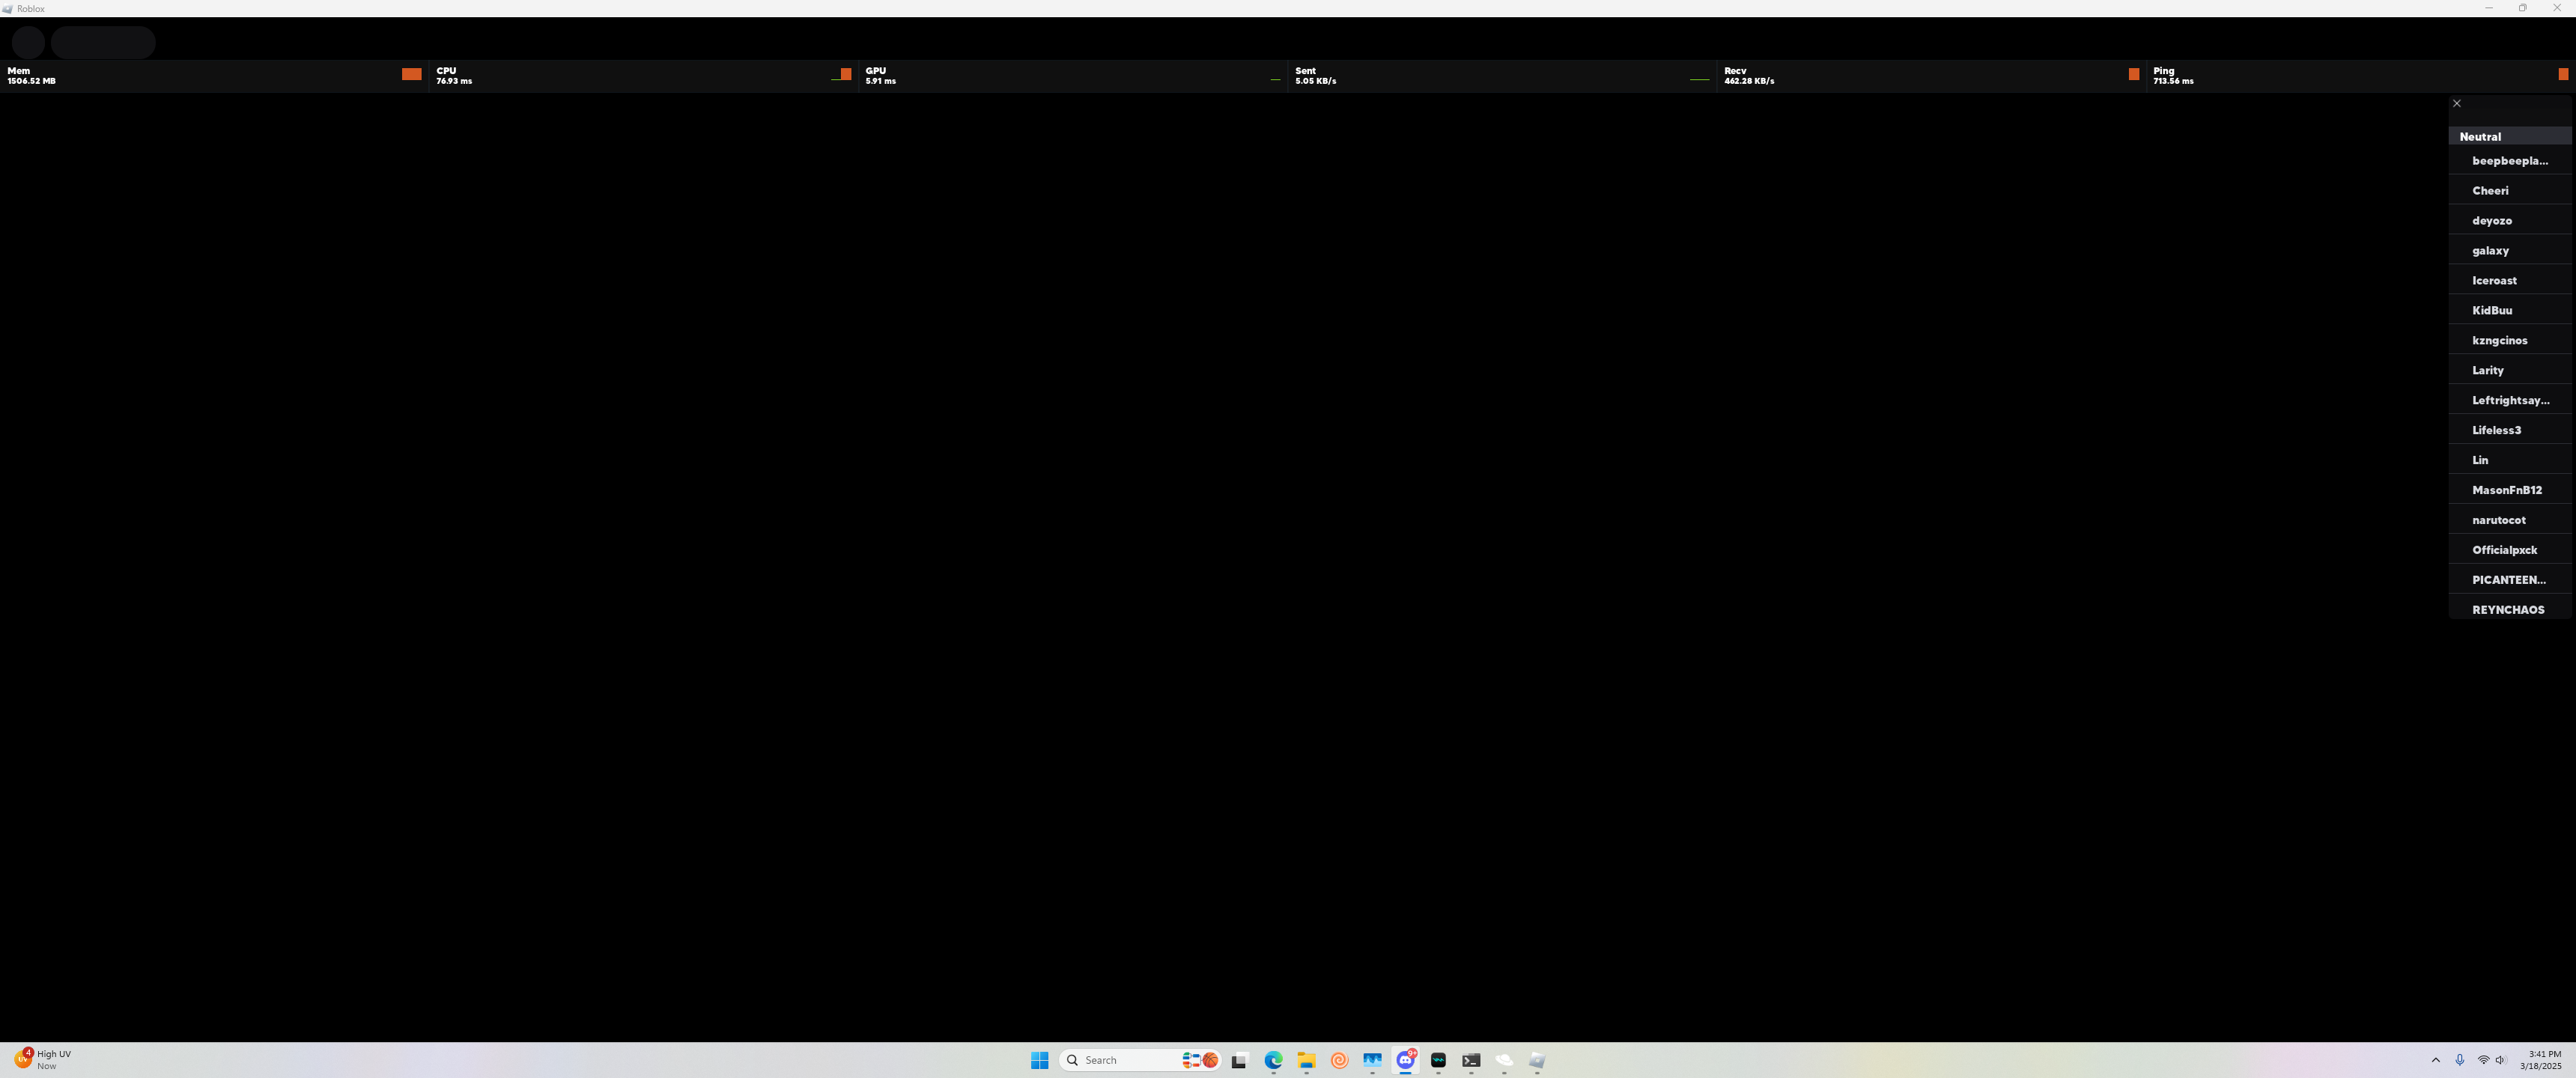
Task: Open the Sent network stat panel
Action: [1502, 76]
